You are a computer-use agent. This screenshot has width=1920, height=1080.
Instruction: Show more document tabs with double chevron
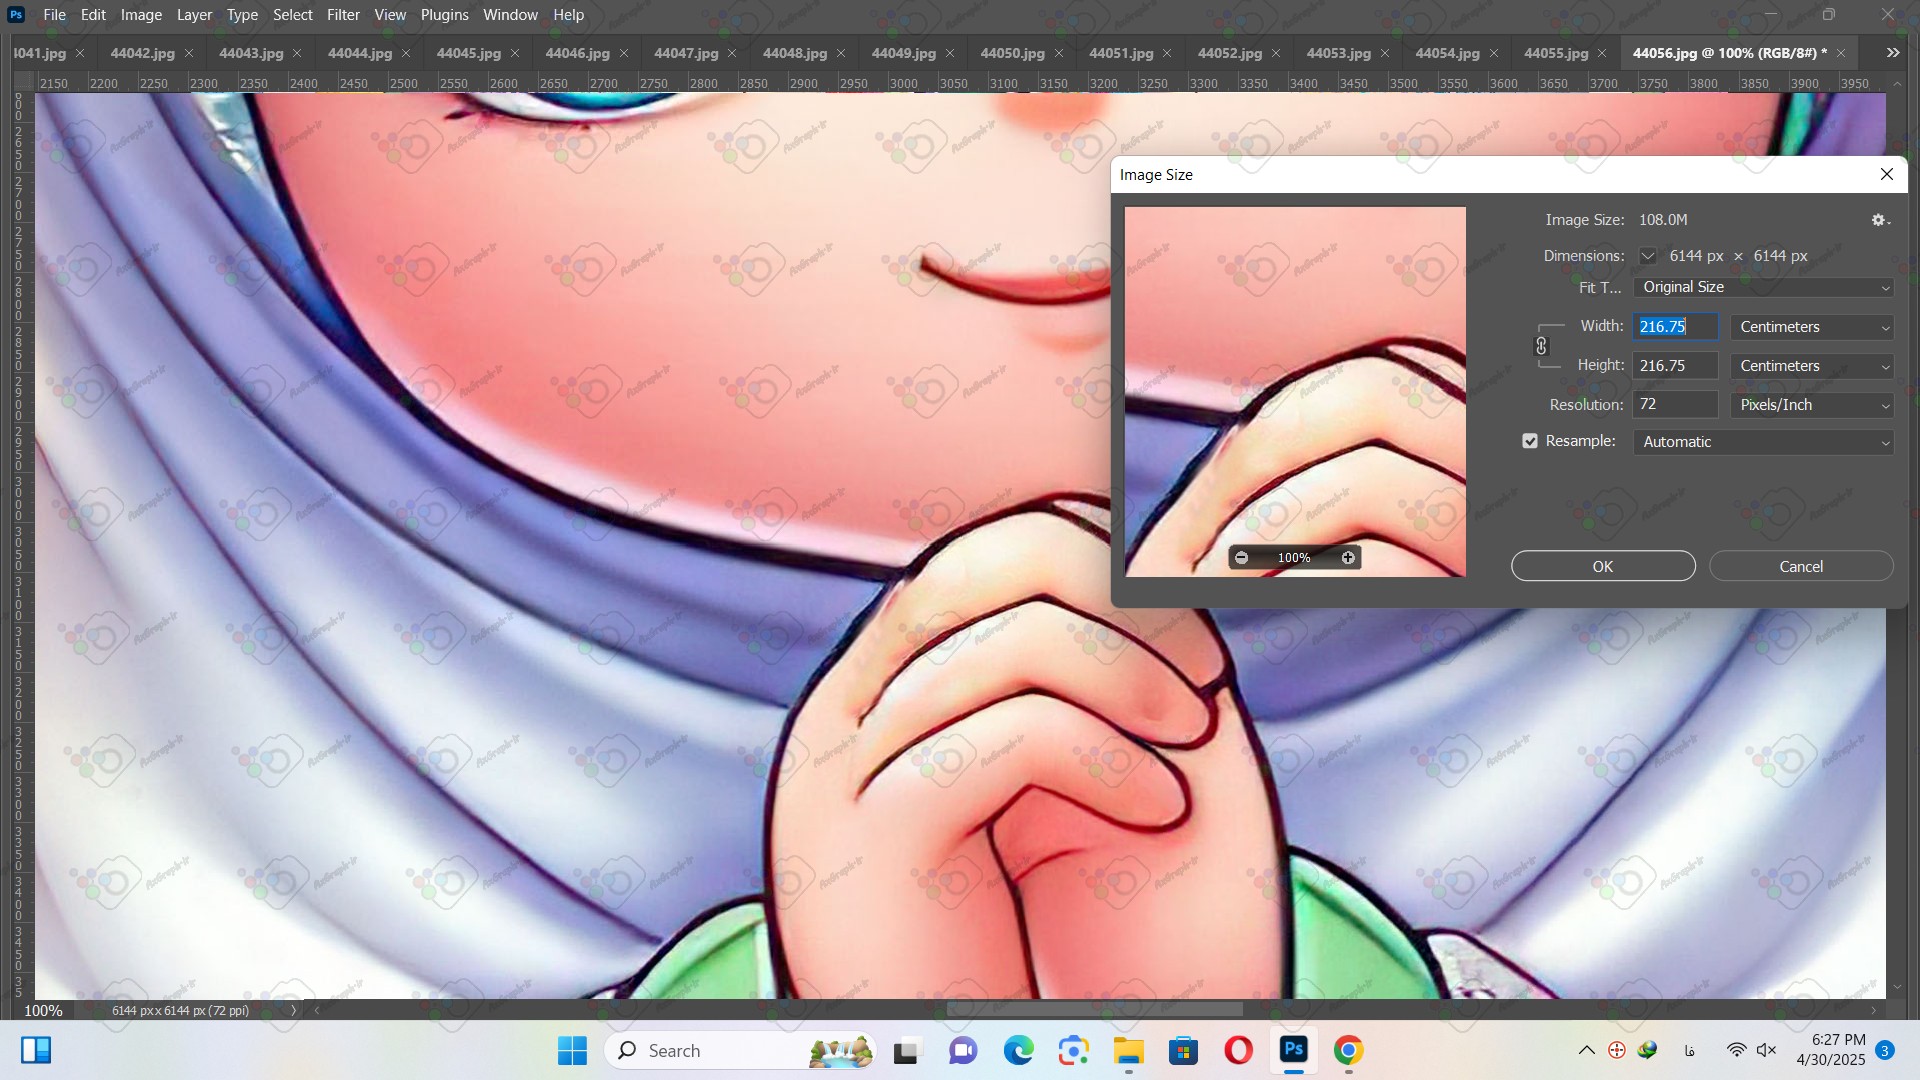click(1893, 53)
